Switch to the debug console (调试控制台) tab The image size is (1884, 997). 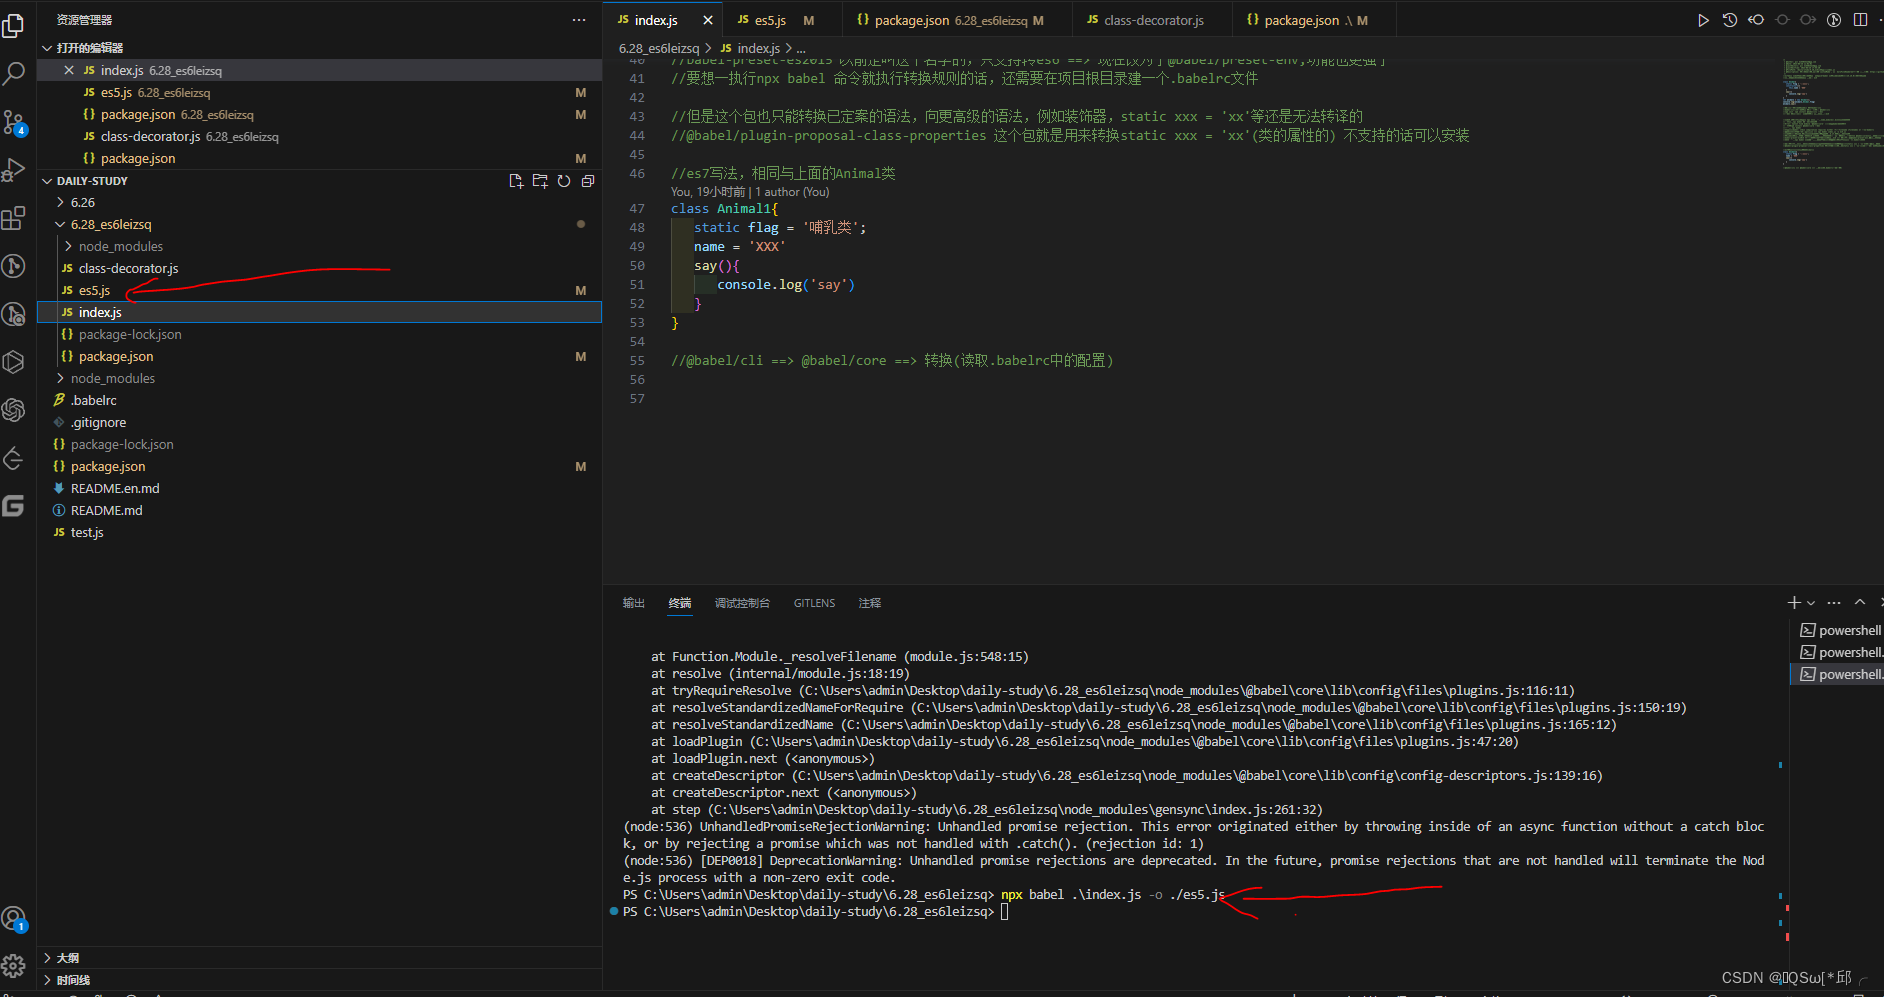(742, 603)
